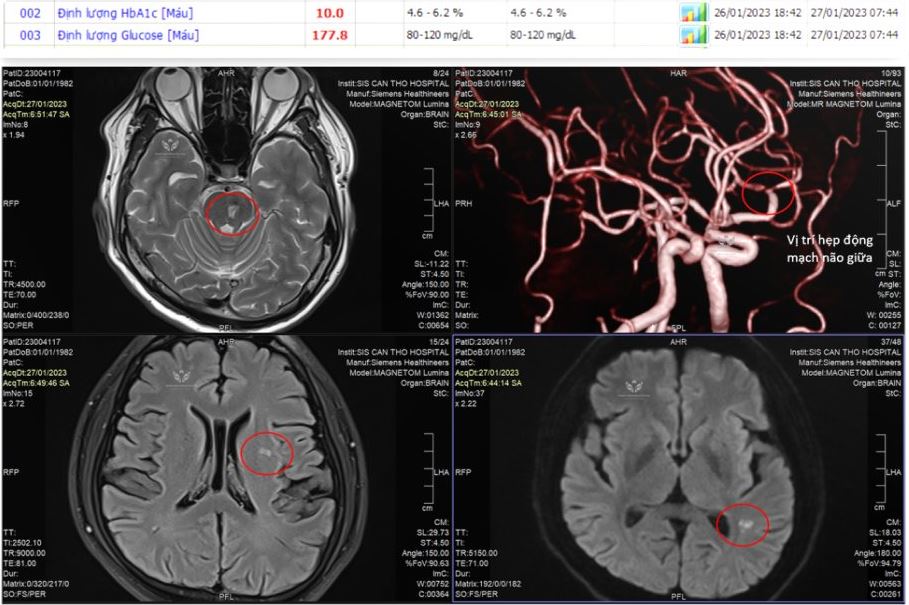Click red circle on the FLAIR lesion

tap(268, 453)
